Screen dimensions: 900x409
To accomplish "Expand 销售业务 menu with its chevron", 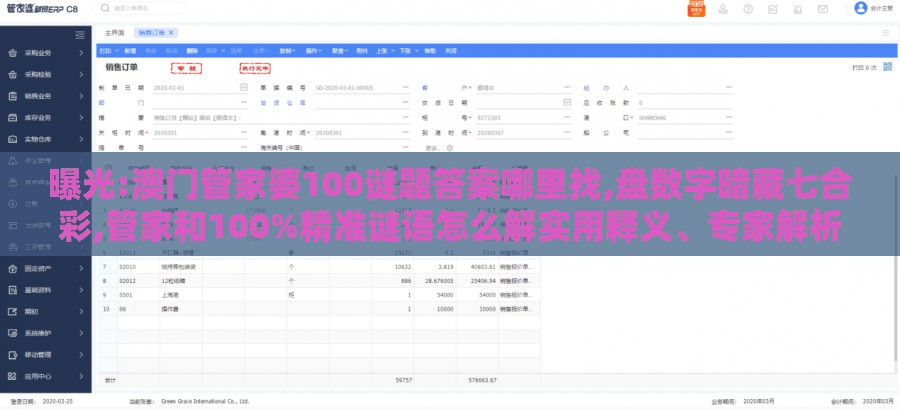I will click(x=82, y=96).
